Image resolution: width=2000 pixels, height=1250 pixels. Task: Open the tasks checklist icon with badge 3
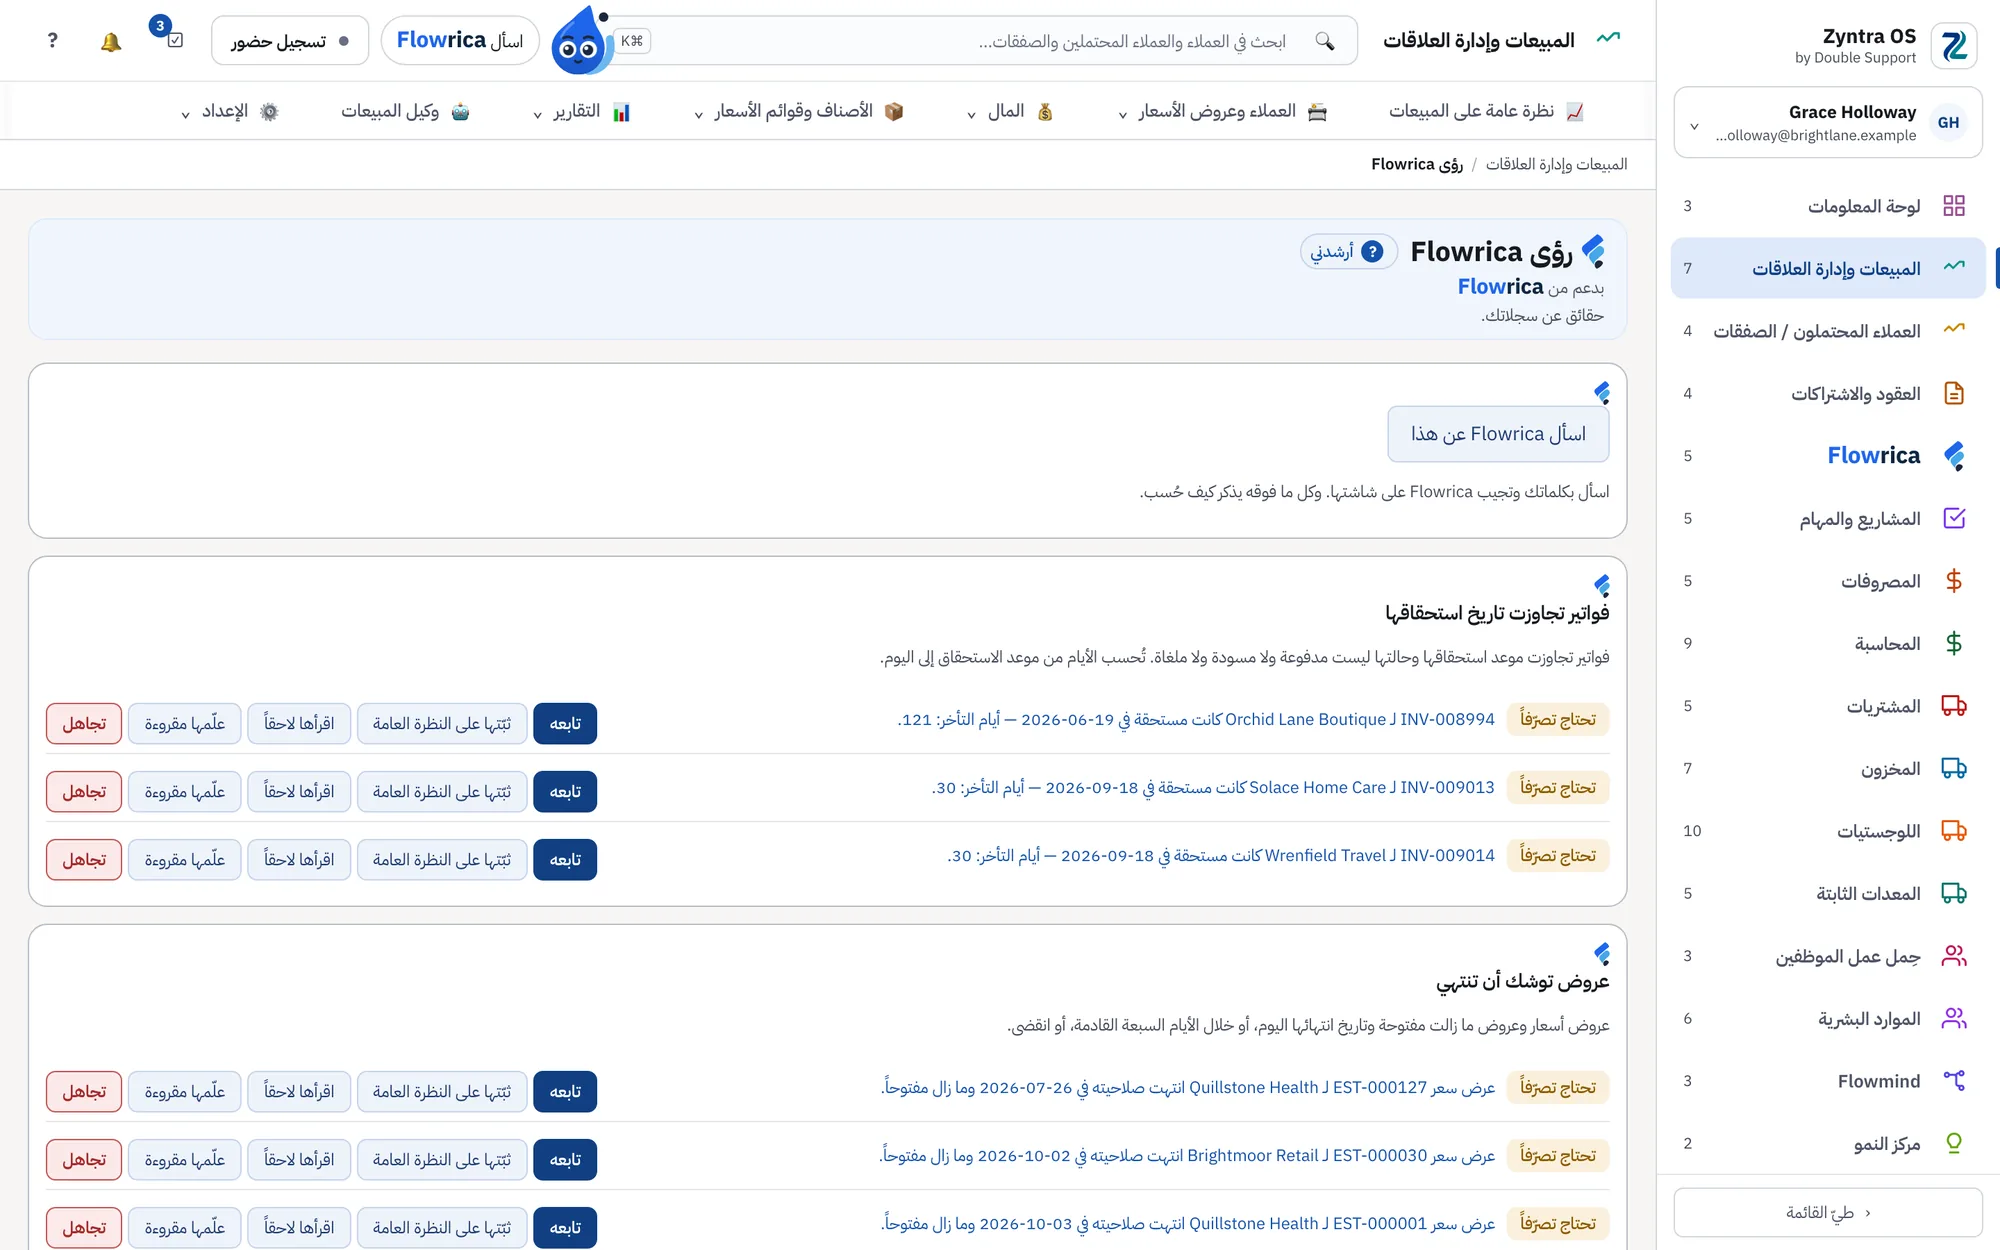point(175,40)
